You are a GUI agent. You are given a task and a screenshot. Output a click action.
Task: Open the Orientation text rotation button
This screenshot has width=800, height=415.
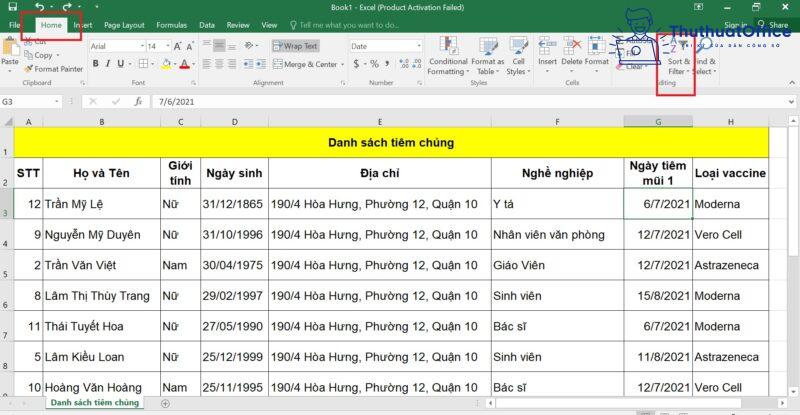[250, 46]
